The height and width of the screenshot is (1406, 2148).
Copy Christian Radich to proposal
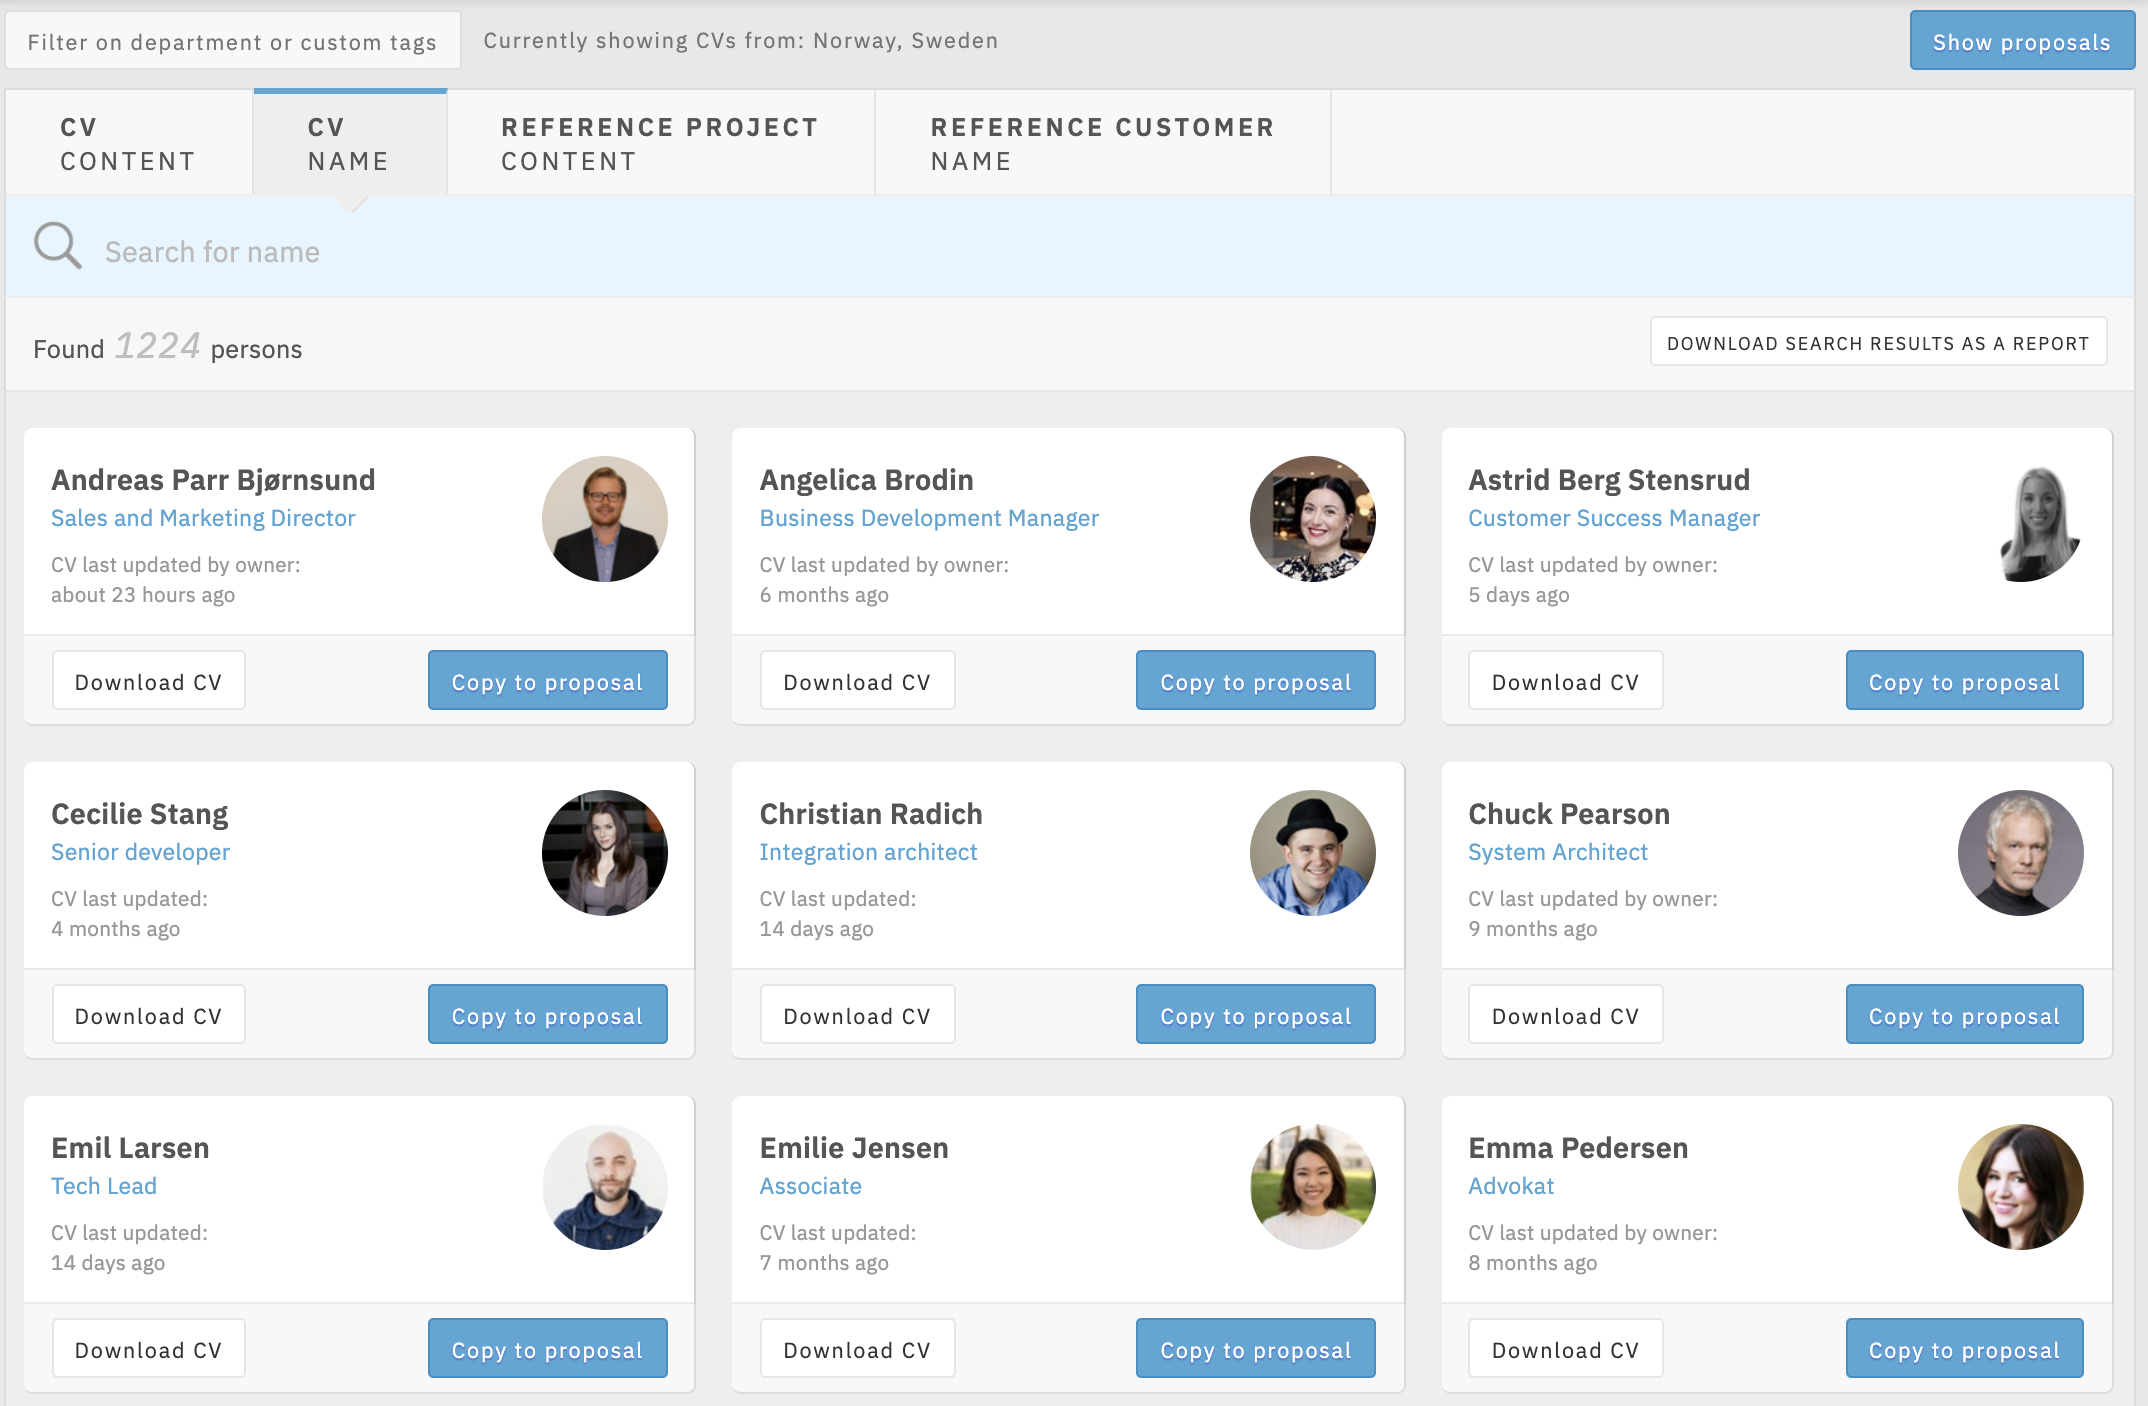[x=1256, y=1016]
